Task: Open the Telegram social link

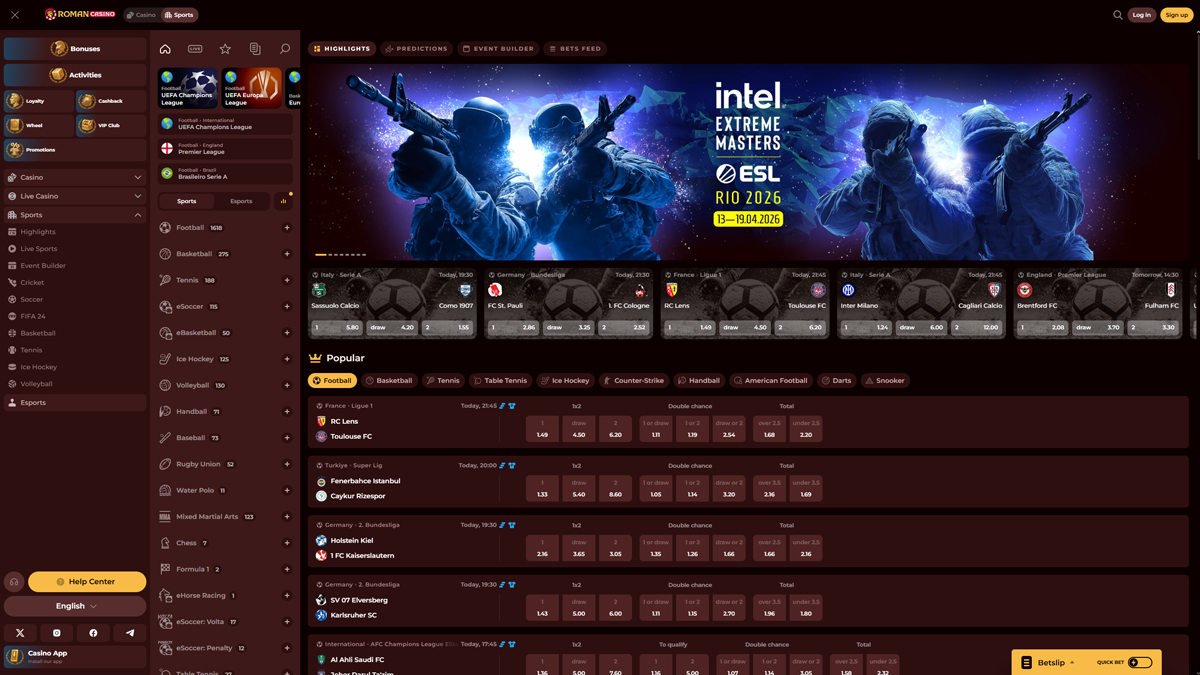Action: (x=130, y=632)
